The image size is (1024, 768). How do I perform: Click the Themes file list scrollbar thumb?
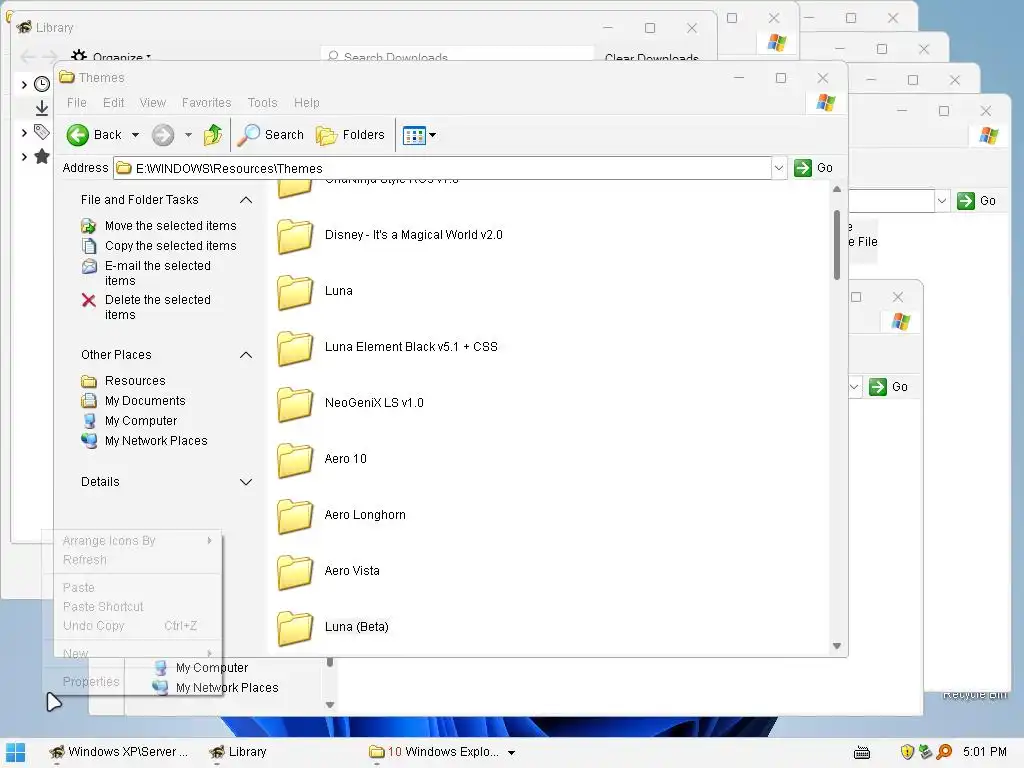(837, 244)
